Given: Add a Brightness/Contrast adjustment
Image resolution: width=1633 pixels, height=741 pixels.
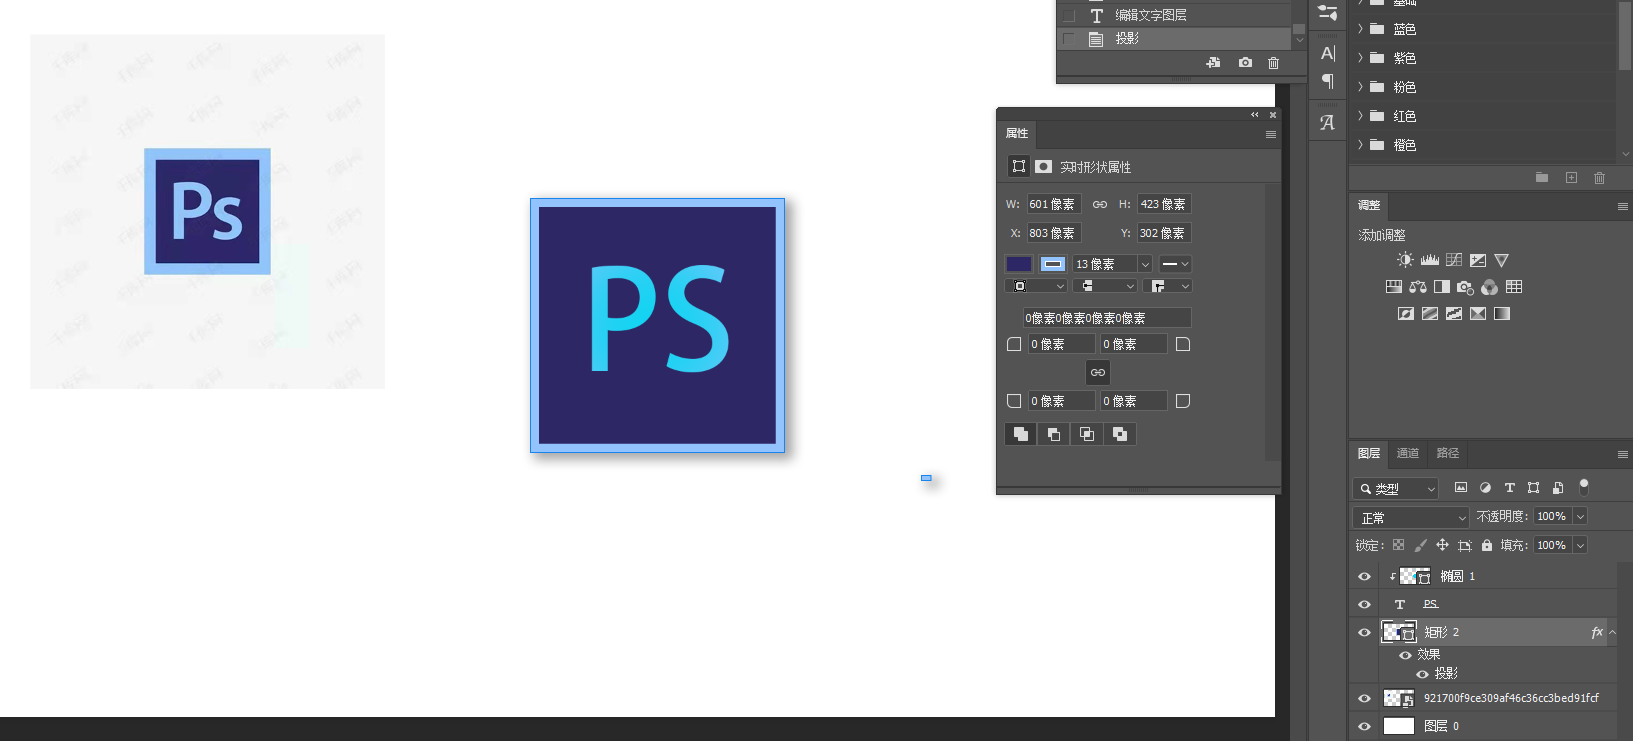Looking at the screenshot, I should pos(1405,260).
